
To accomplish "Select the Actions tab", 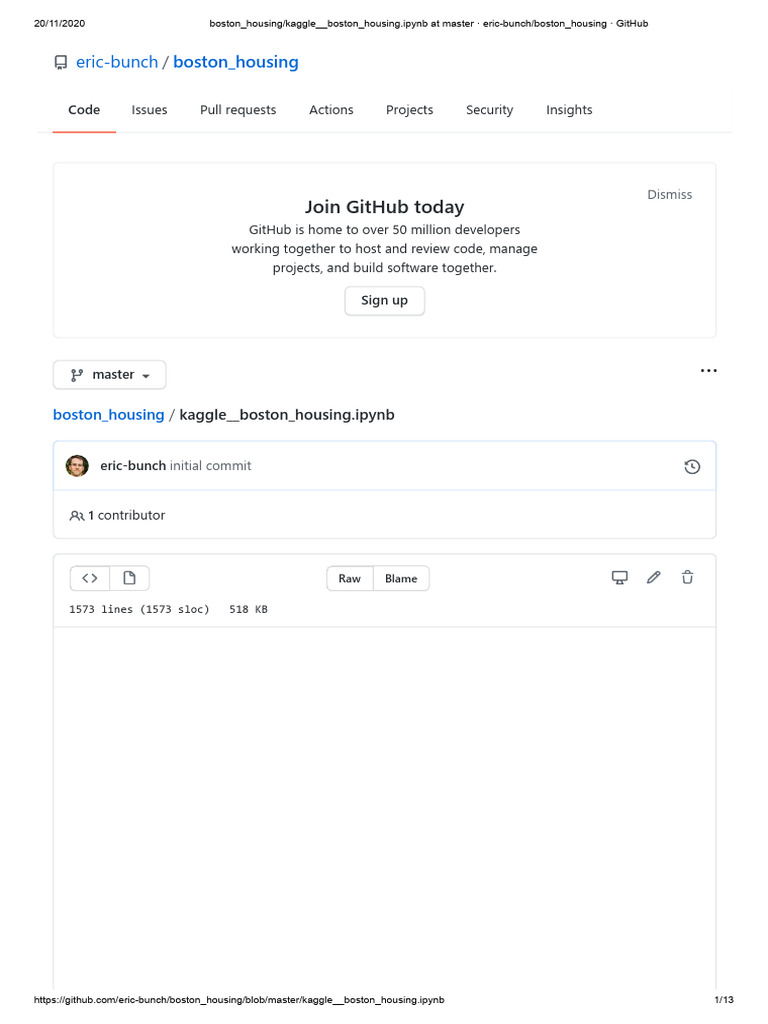I will pos(331,110).
